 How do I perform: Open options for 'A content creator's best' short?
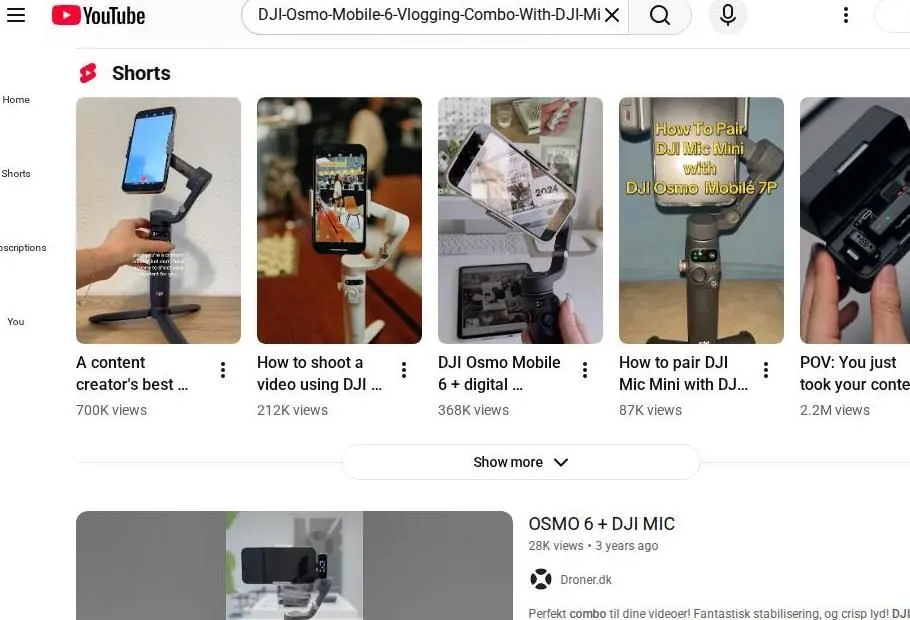[x=223, y=370]
